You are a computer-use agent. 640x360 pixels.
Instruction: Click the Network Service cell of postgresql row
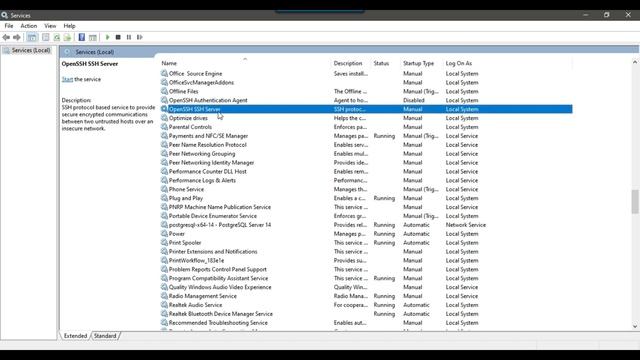coord(466,225)
